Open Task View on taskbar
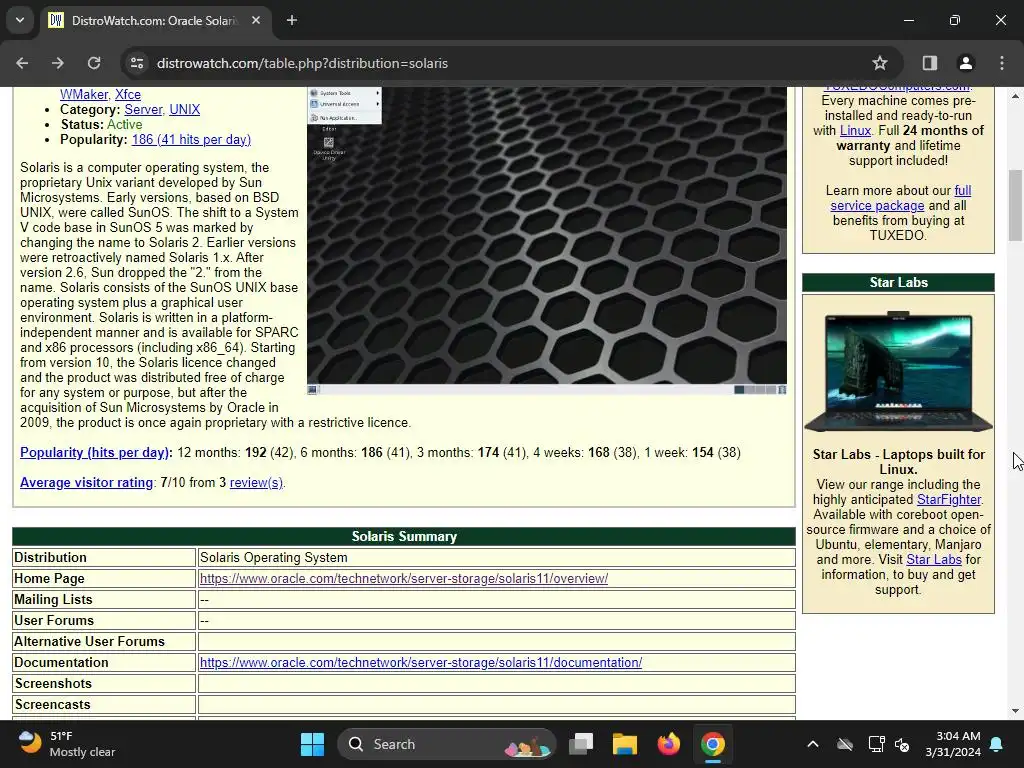Screen dimensions: 1024x768 coord(581,744)
